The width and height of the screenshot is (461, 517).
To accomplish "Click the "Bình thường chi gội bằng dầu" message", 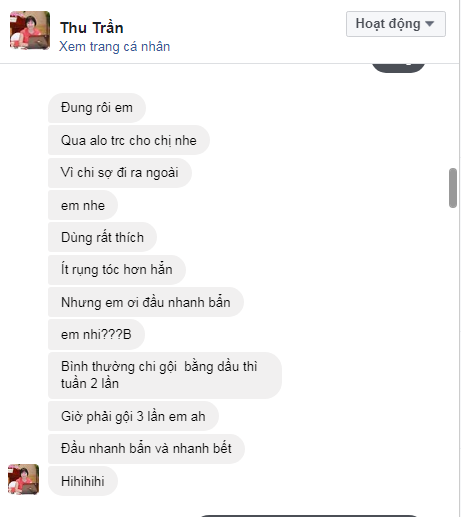I will (x=165, y=375).
